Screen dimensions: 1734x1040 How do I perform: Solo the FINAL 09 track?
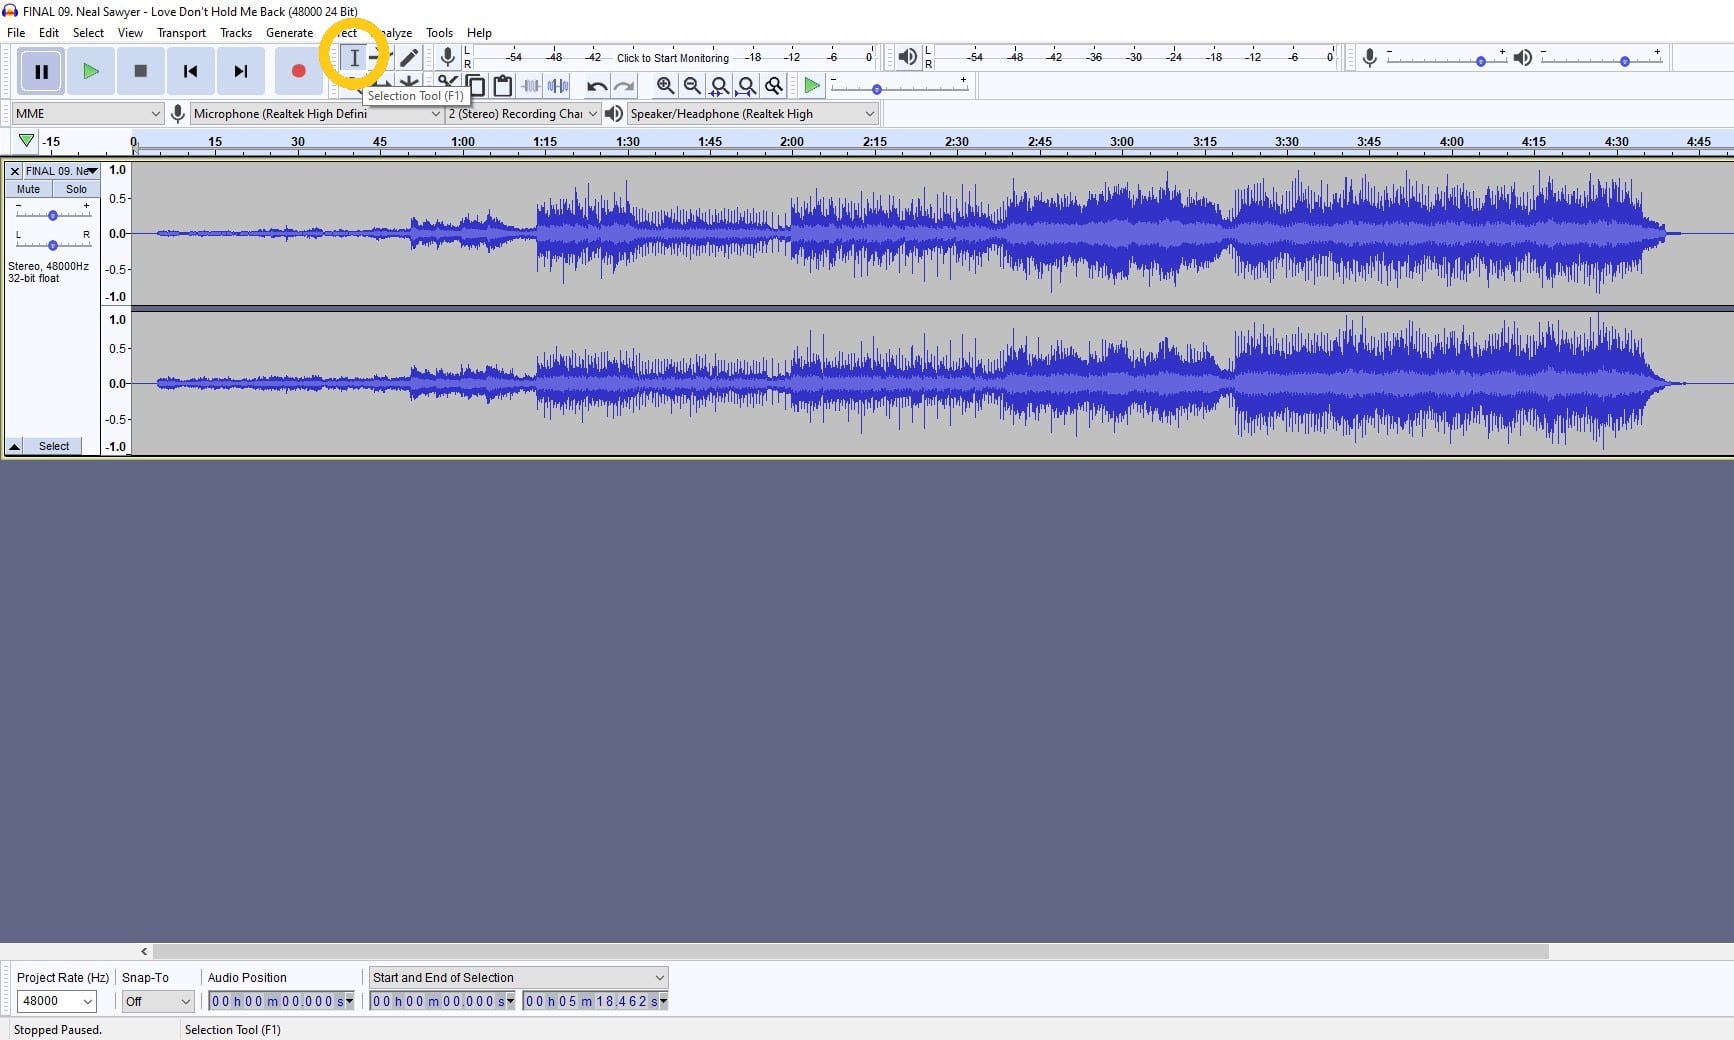(x=76, y=189)
